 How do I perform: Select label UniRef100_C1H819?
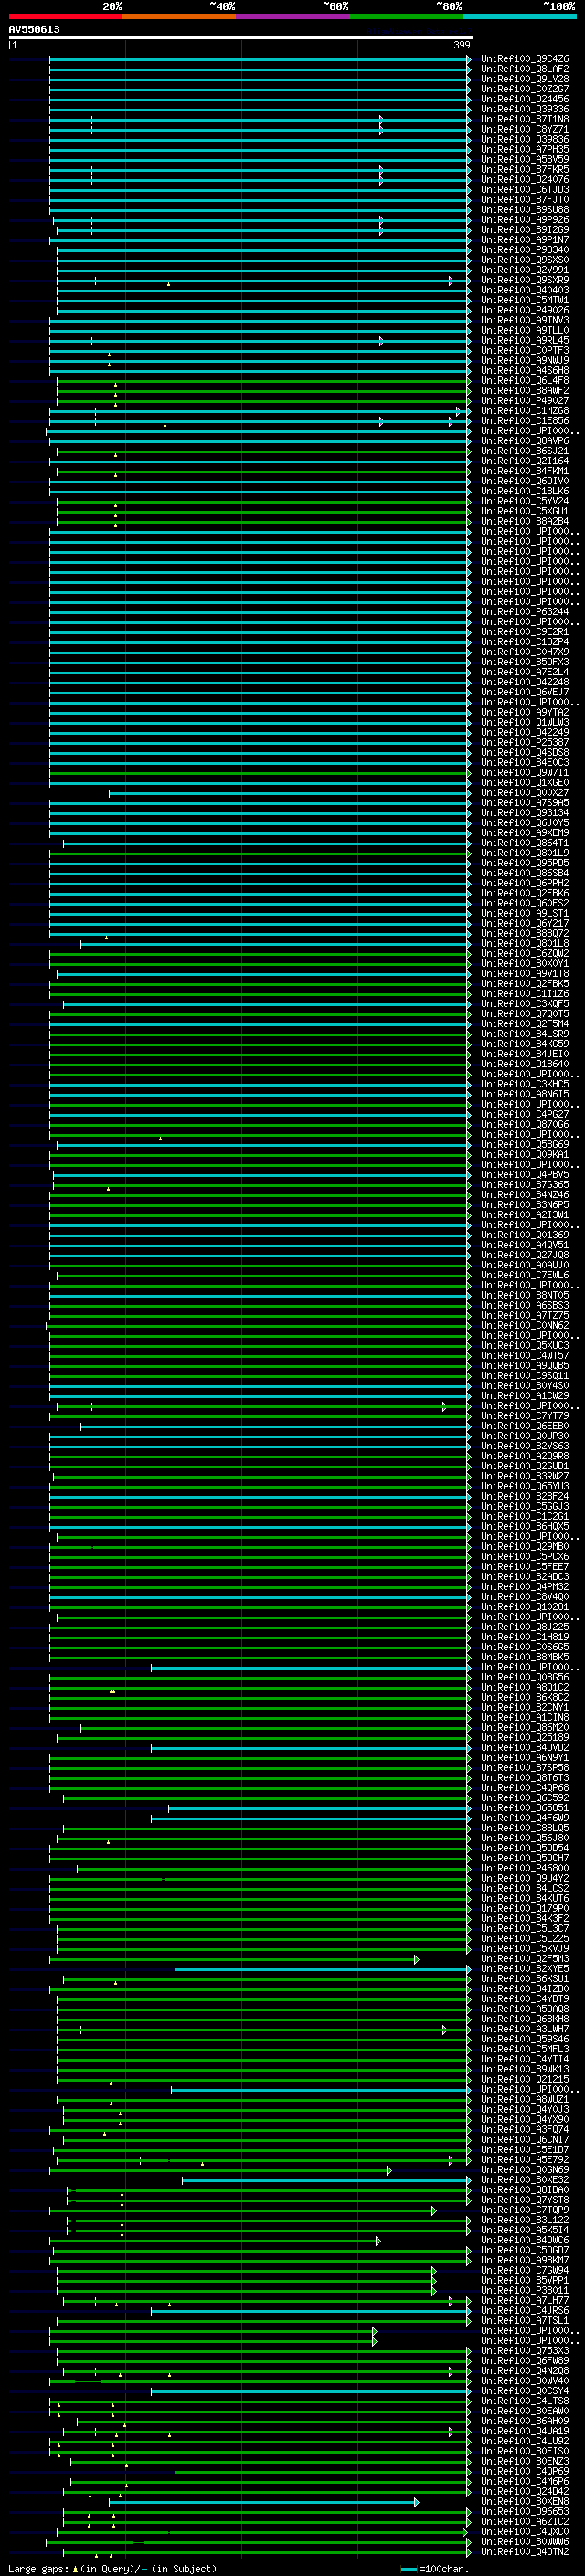(x=525, y=1636)
